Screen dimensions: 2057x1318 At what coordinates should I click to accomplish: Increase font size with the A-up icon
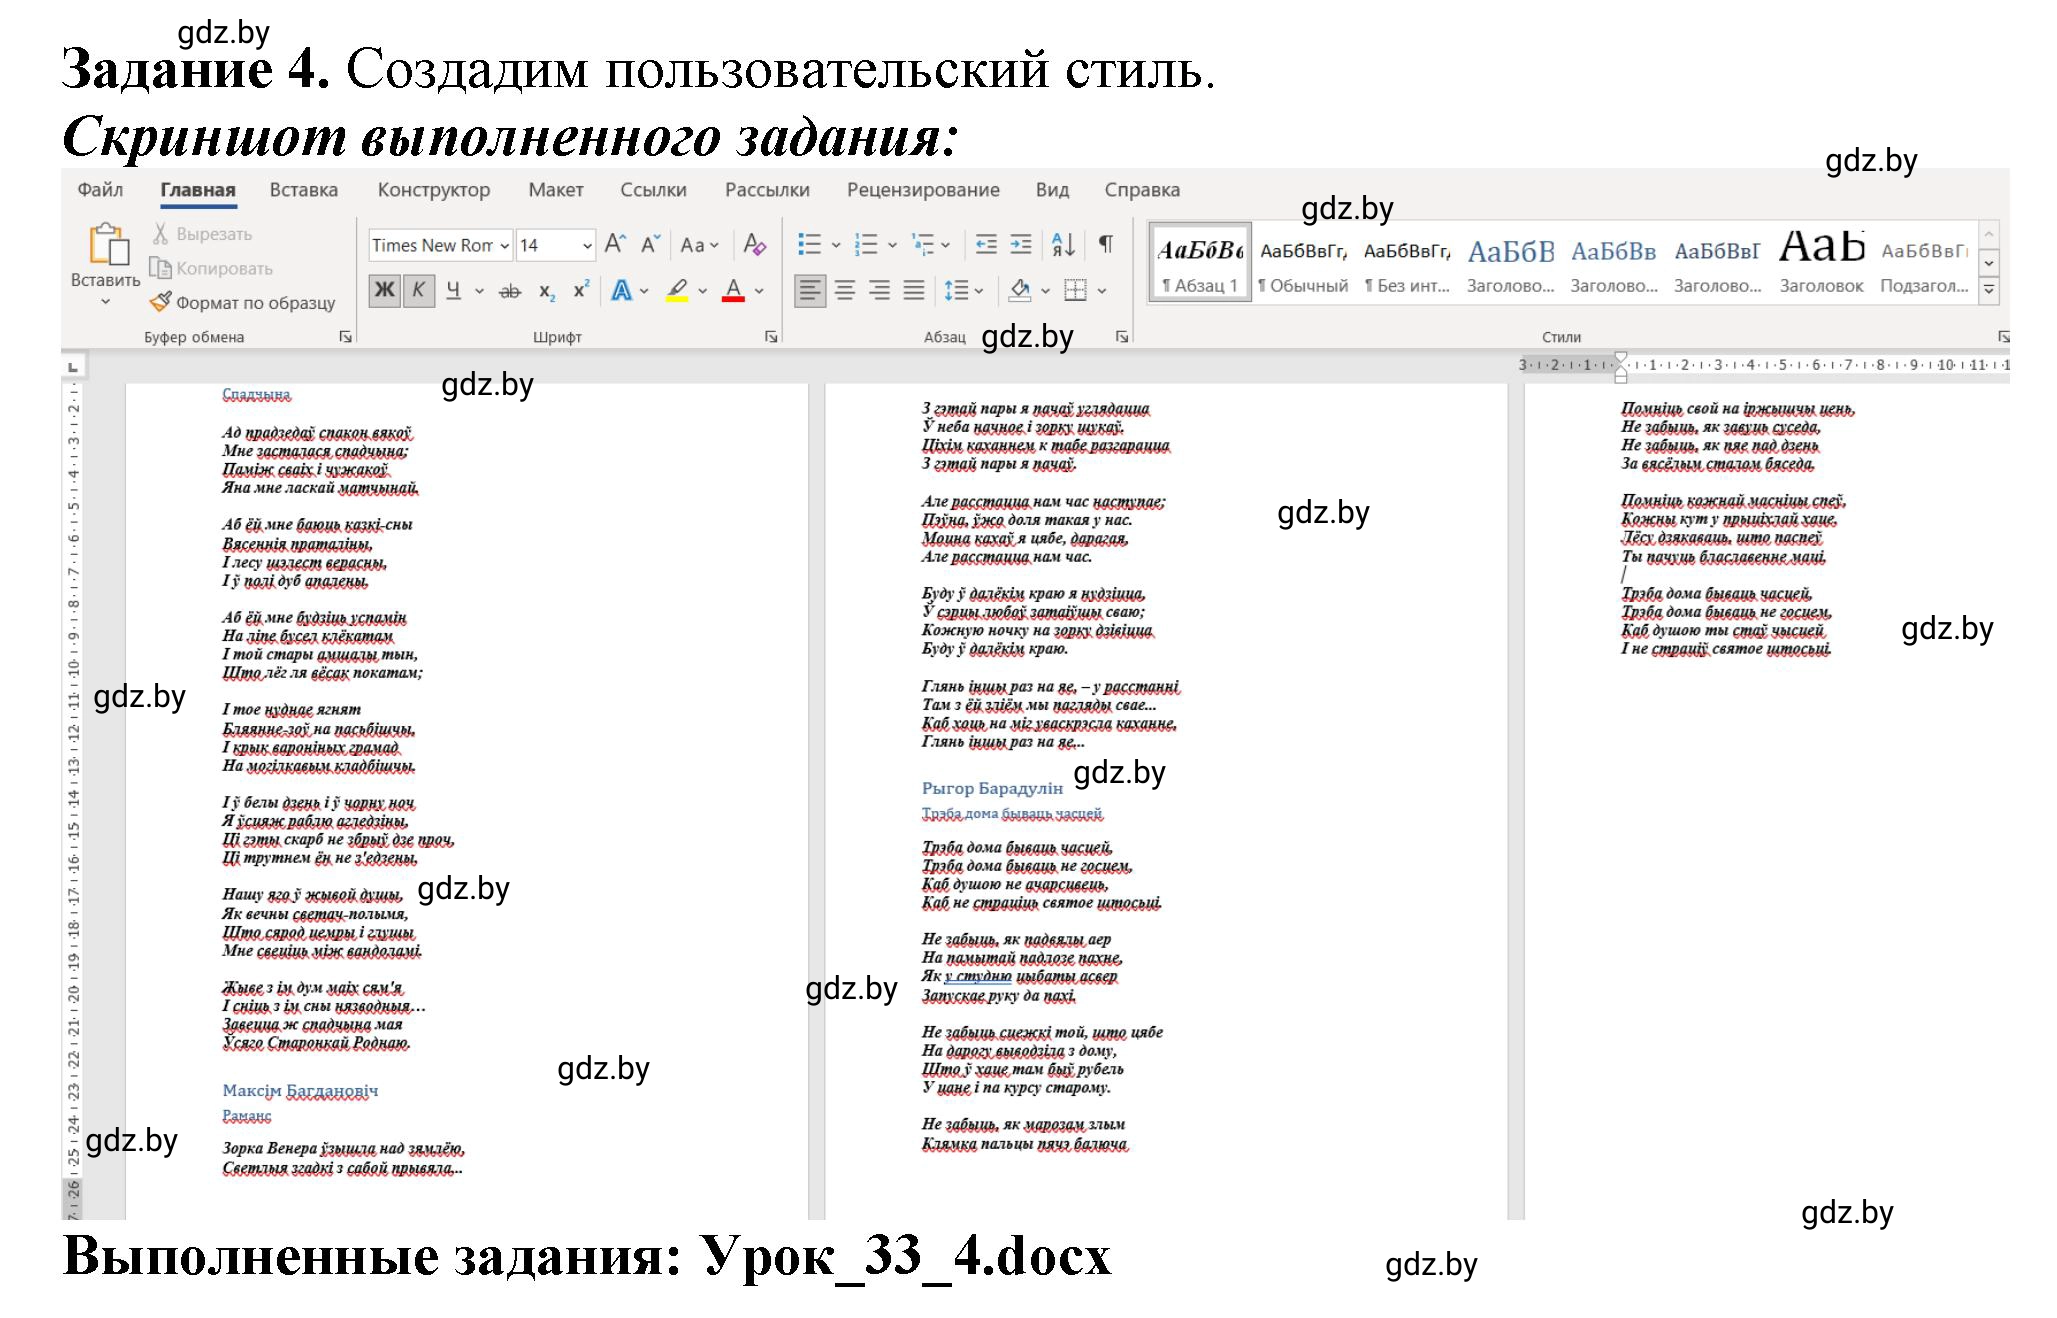pyautogui.click(x=616, y=245)
